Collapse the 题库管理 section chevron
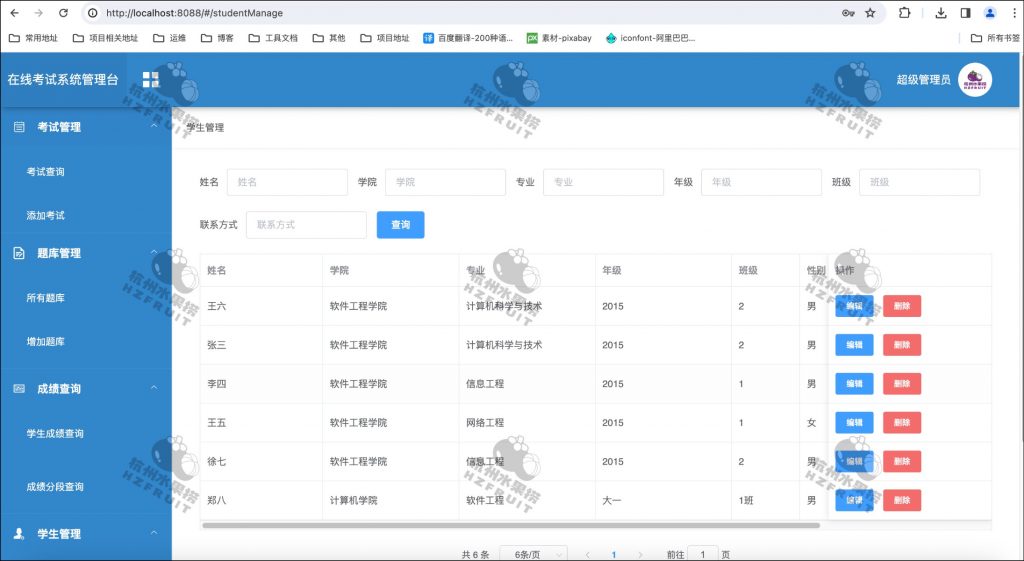Viewport: 1024px width, 561px height. pos(154,252)
